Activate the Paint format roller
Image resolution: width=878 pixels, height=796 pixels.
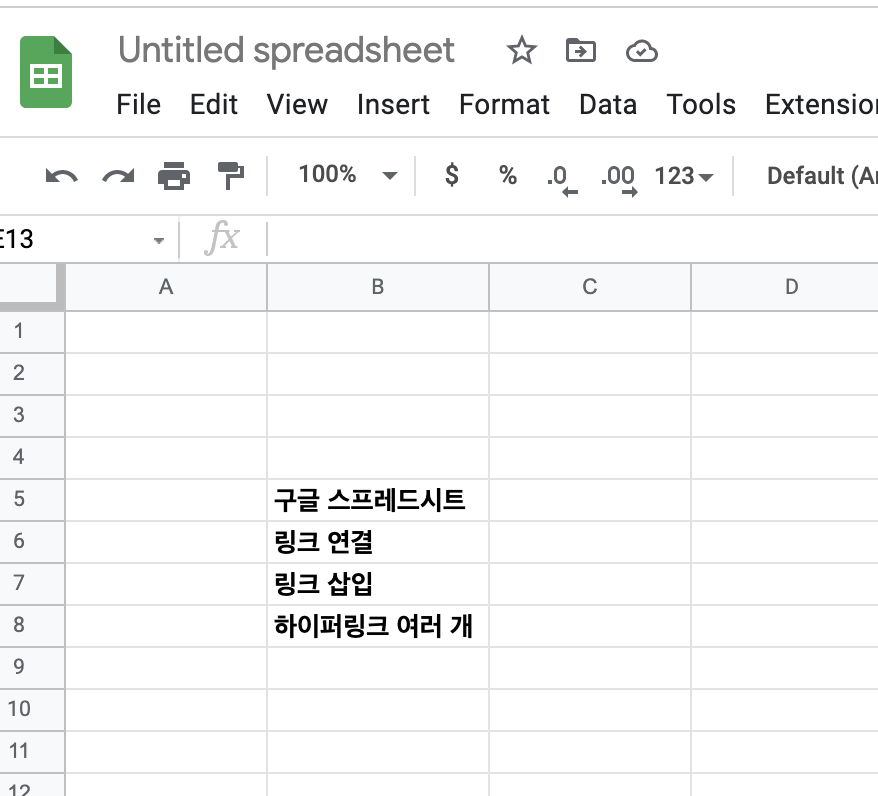[230, 176]
